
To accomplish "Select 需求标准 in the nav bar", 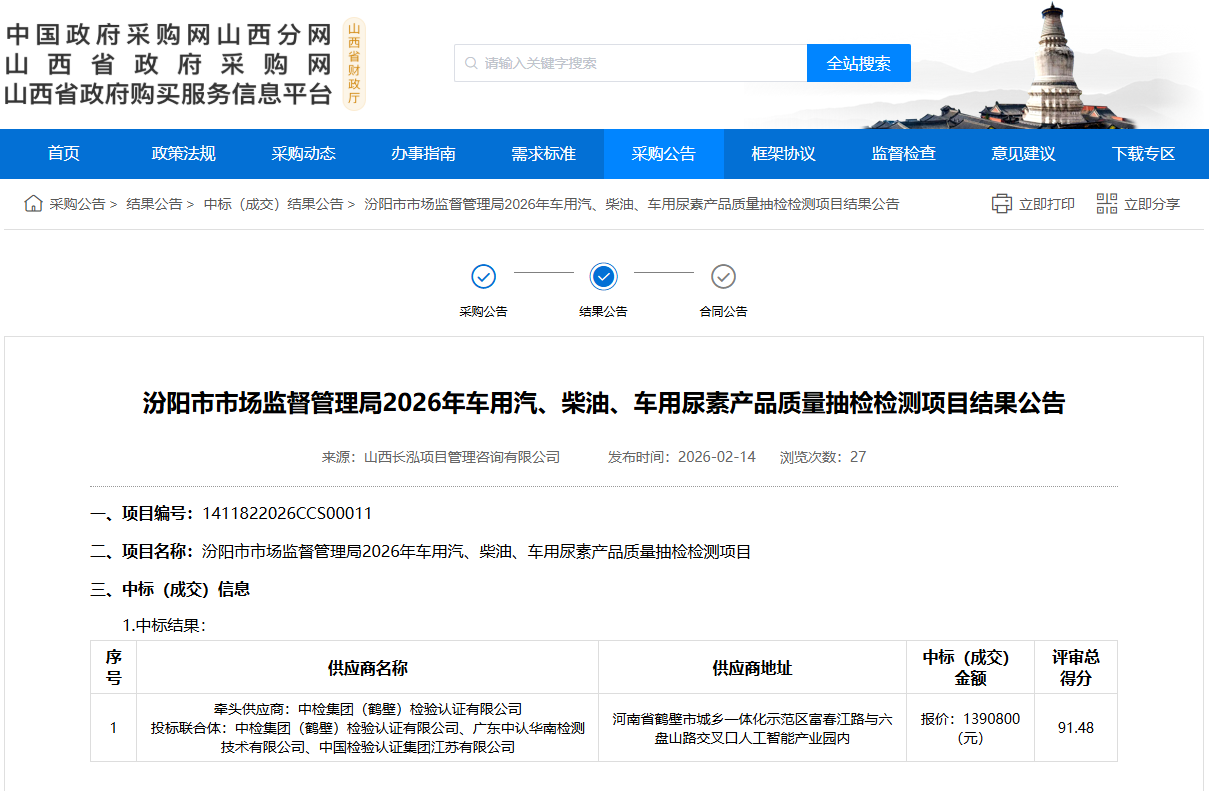I will (x=544, y=154).
